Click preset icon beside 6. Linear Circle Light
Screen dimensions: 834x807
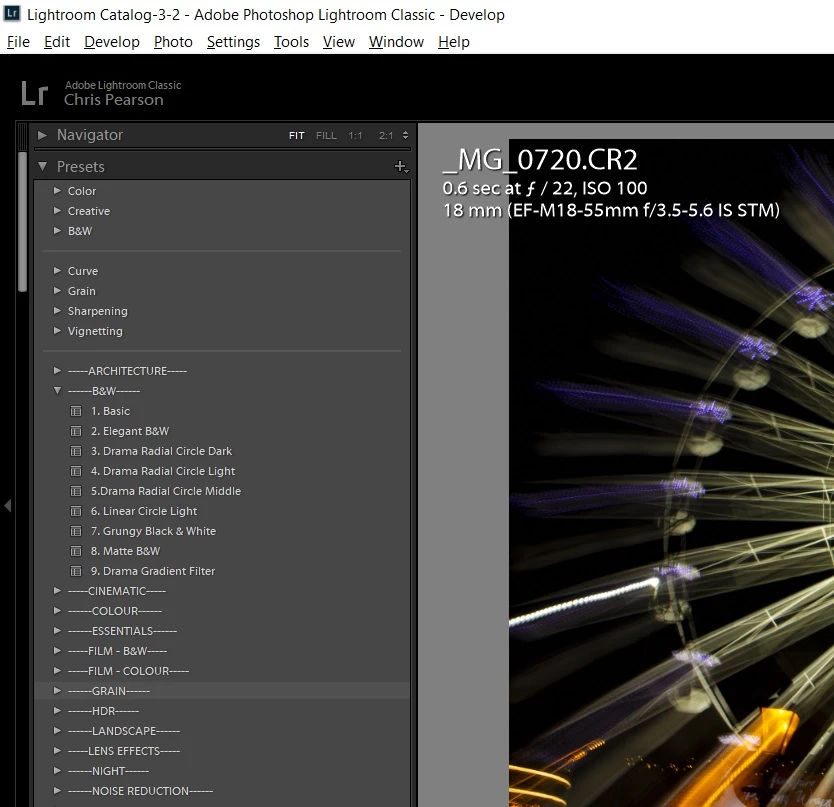[x=76, y=511]
